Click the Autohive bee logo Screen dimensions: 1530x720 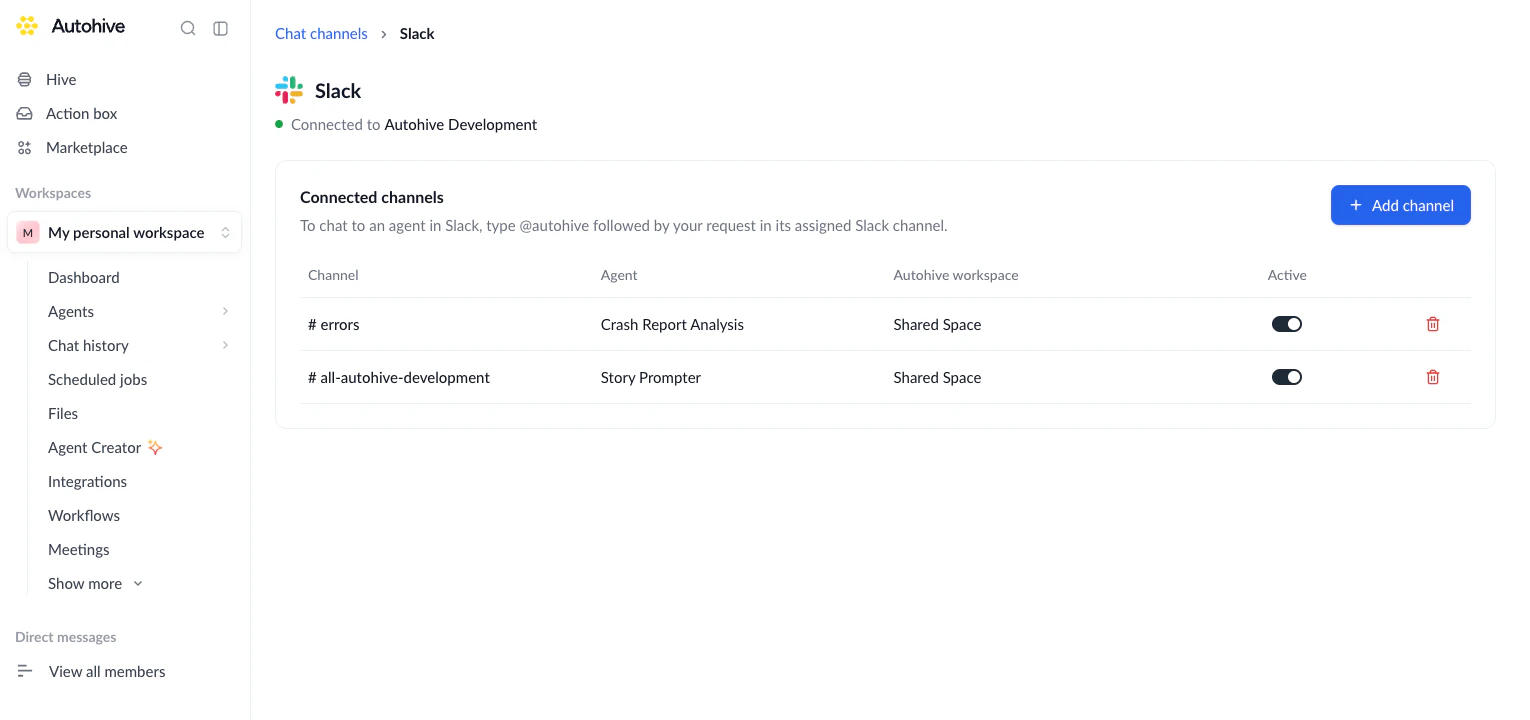click(27, 27)
